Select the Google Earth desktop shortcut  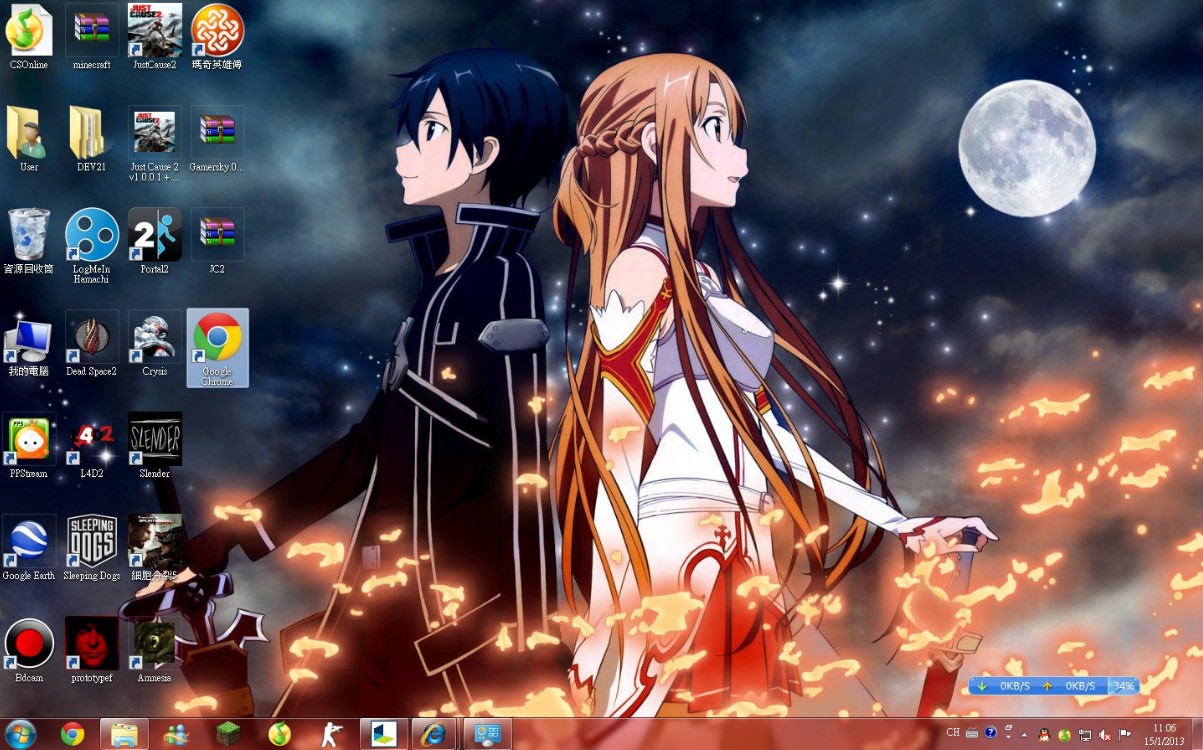point(29,548)
